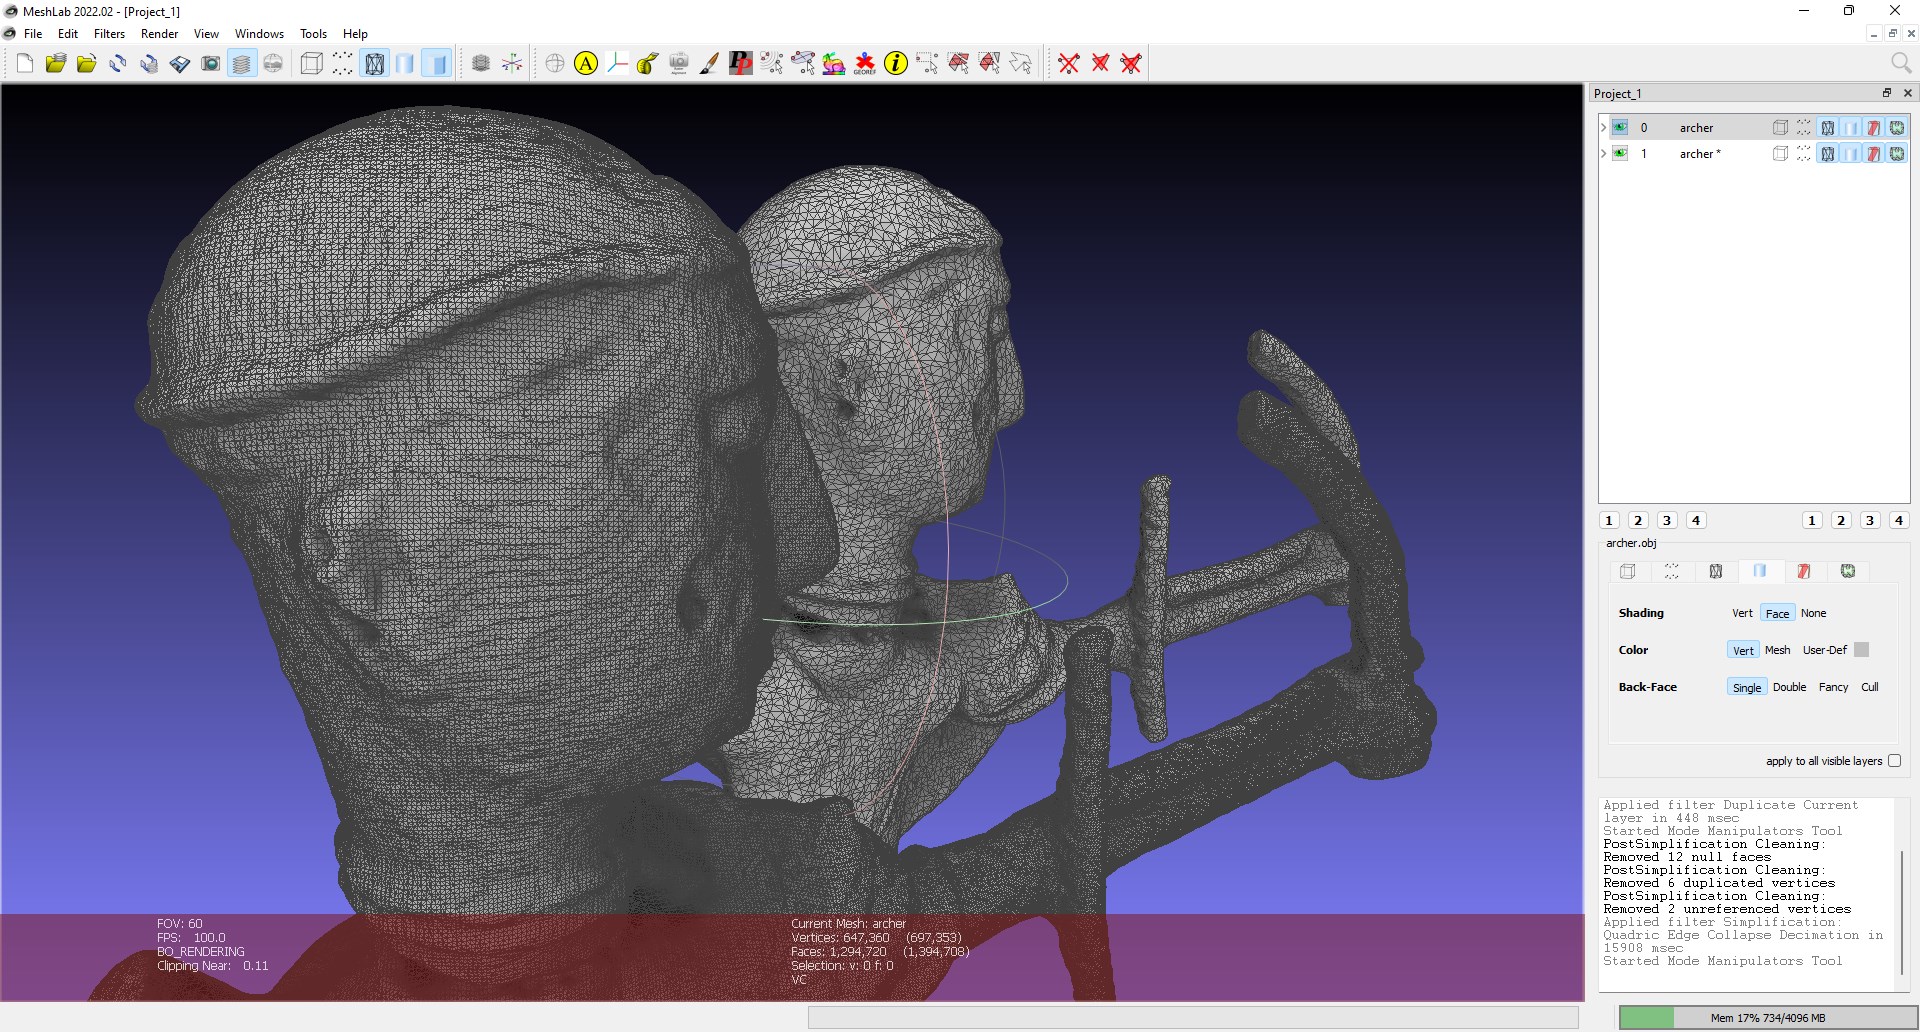Open the Raster Alignment tool
This screenshot has height=1032, width=1920.
(679, 63)
